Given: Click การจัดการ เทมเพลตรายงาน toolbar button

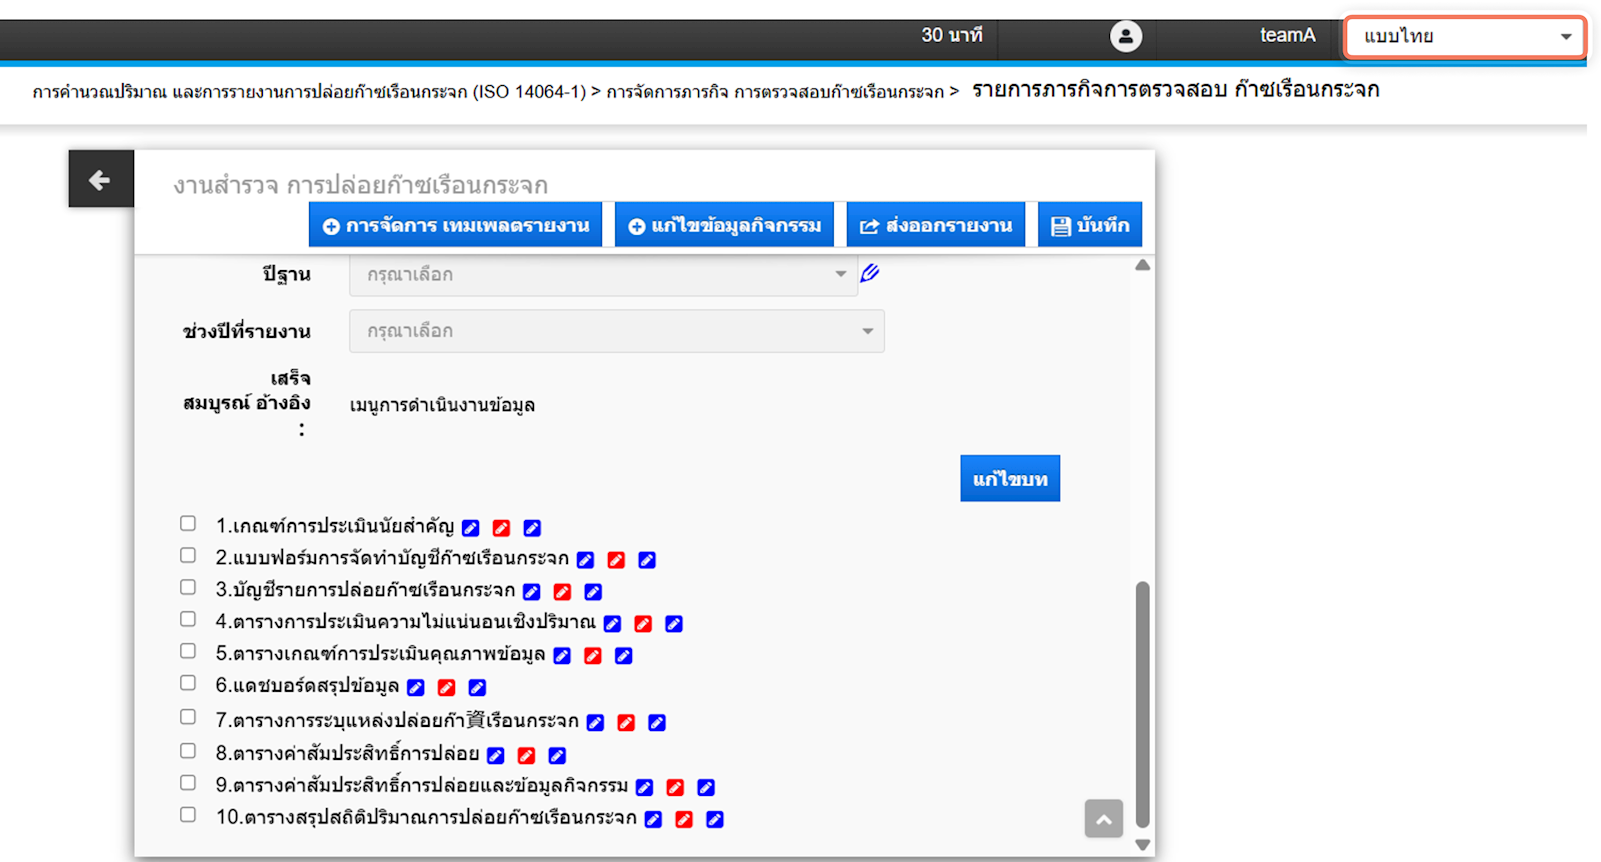Looking at the screenshot, I should [x=456, y=225].
